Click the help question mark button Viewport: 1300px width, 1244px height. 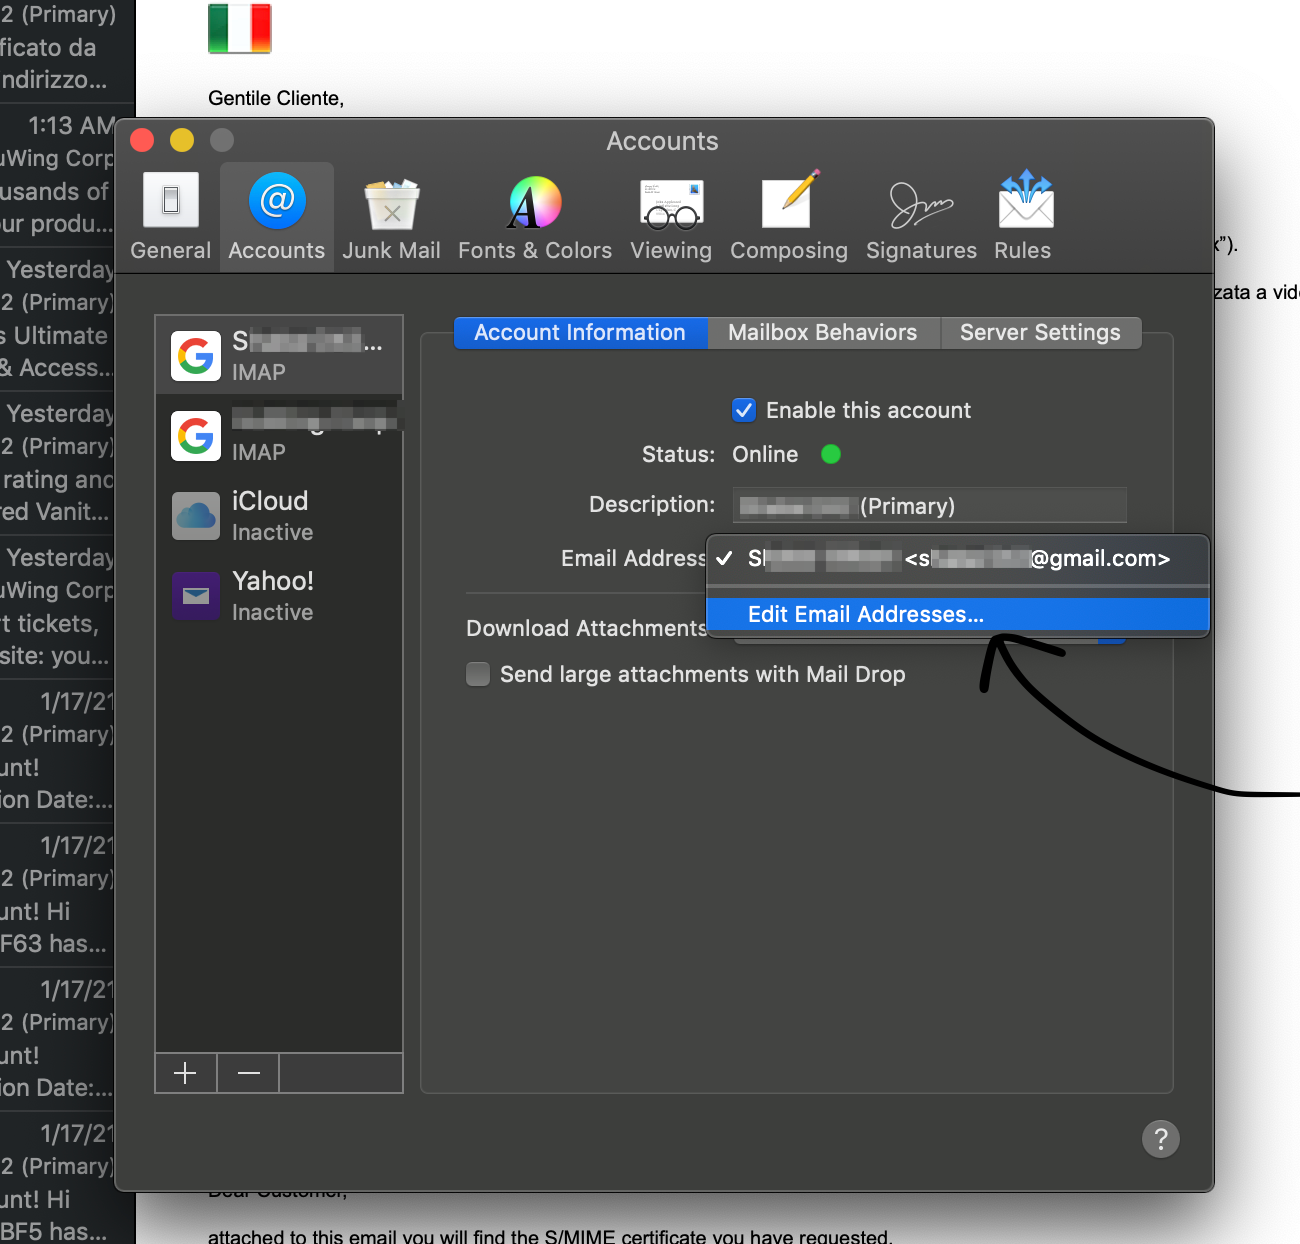coord(1160,1138)
